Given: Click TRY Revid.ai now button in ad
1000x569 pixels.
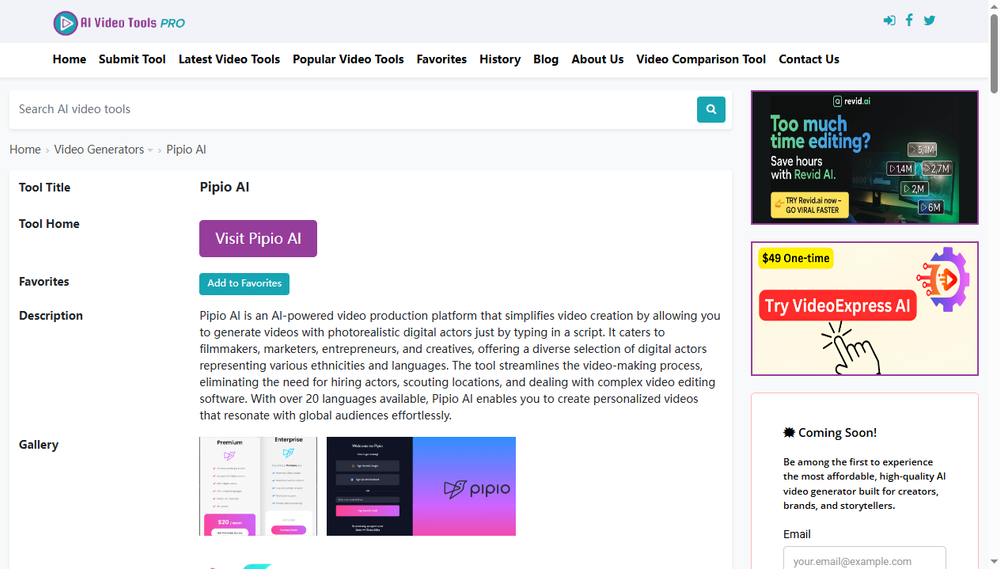Looking at the screenshot, I should [810, 205].
